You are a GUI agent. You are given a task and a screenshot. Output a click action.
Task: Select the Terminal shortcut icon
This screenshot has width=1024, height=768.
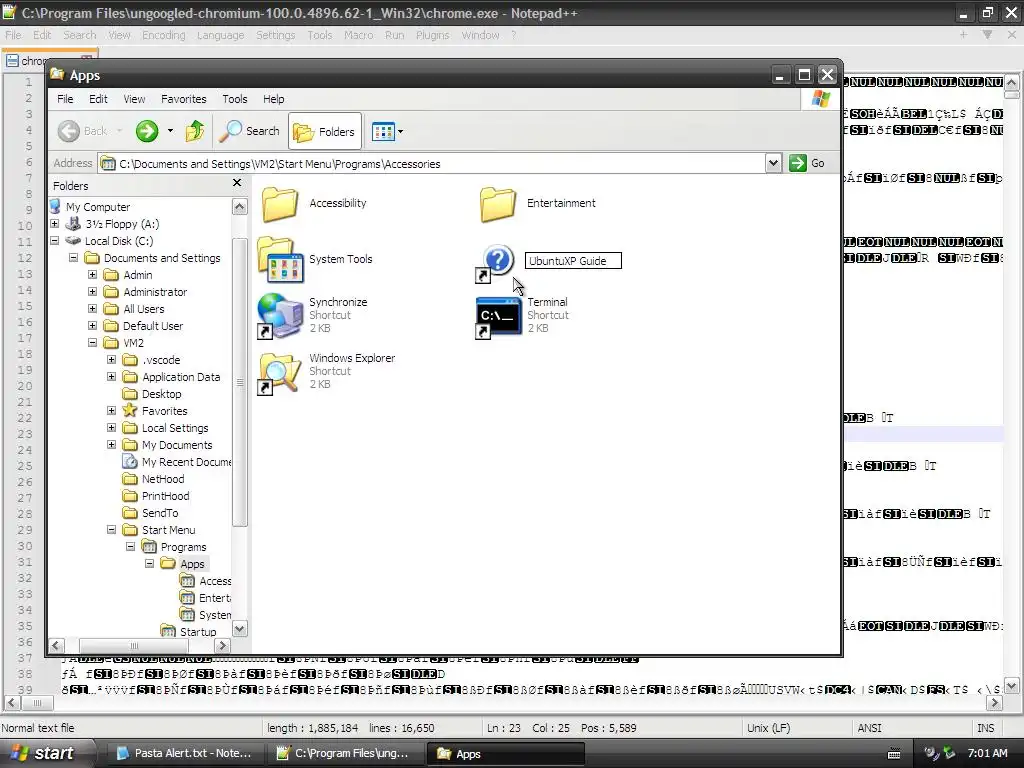(498, 317)
